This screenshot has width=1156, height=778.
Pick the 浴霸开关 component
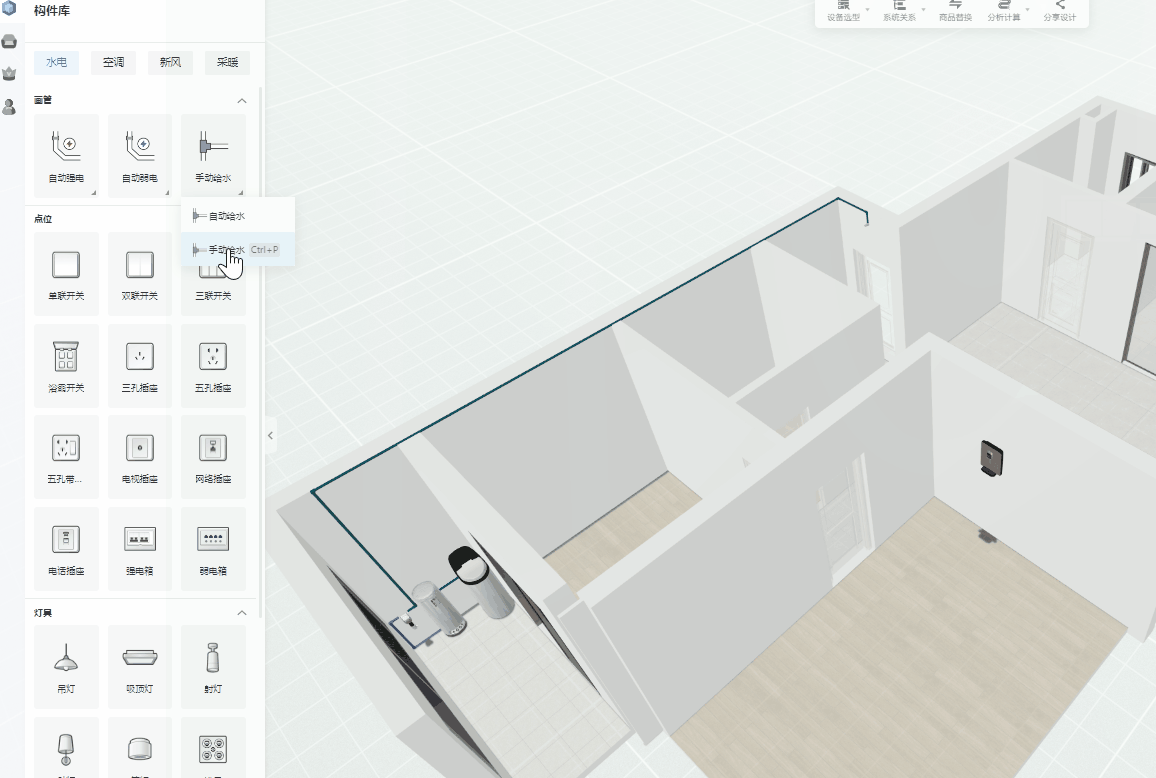(66, 364)
